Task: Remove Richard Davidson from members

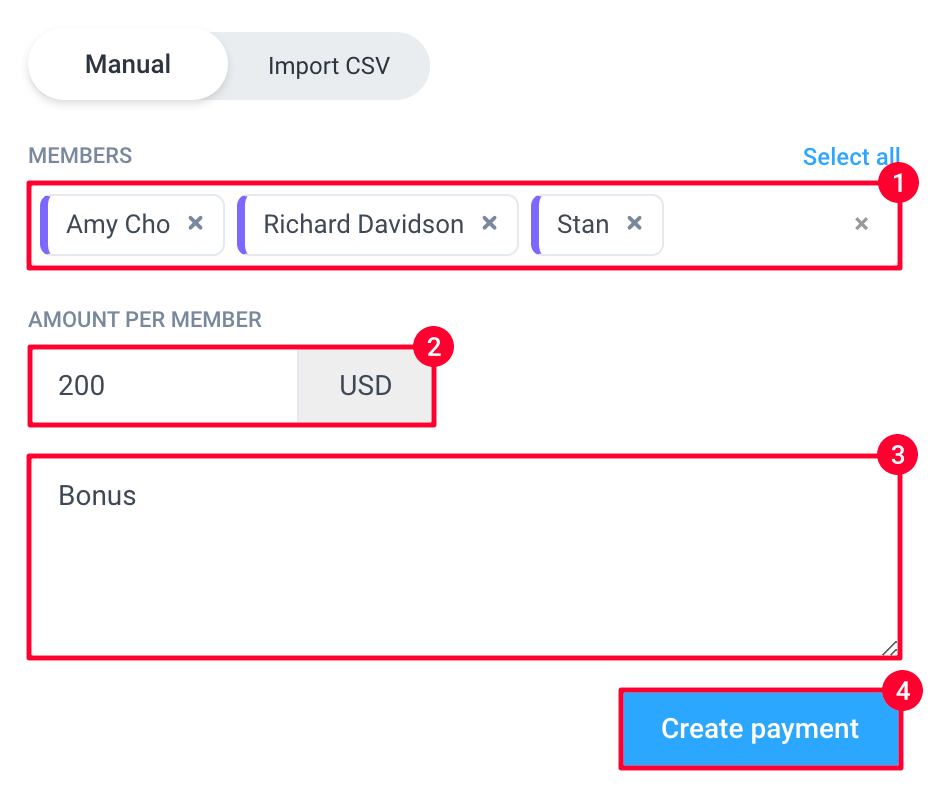Action: 489,224
